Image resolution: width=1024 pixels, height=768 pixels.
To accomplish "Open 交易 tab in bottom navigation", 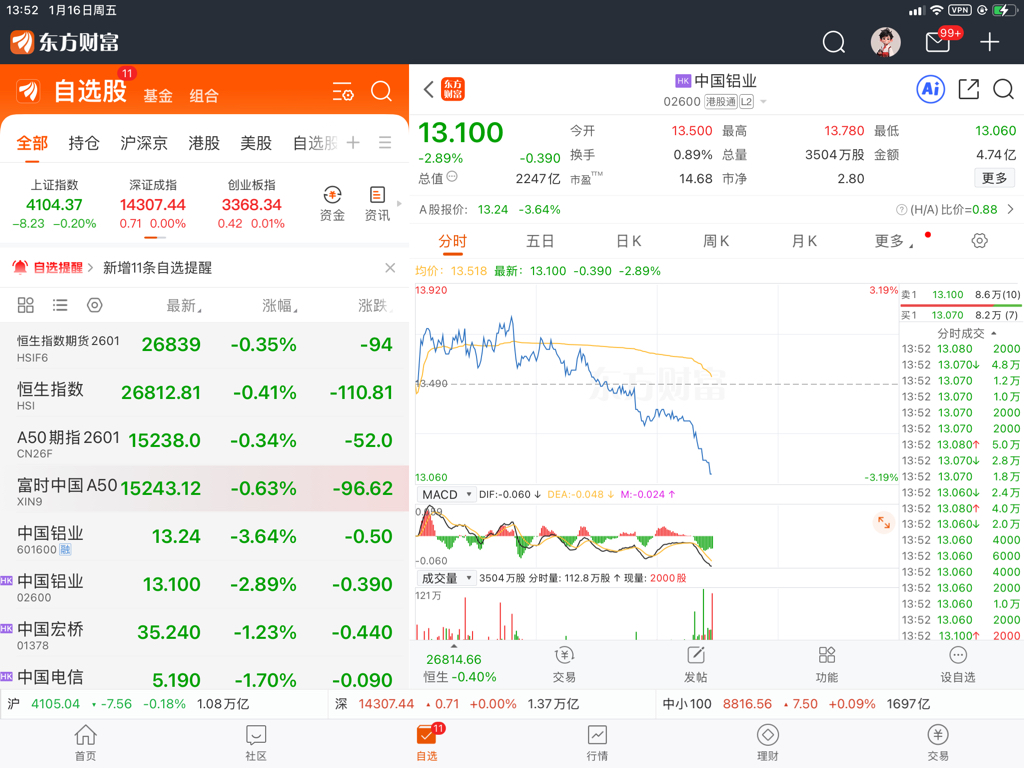I will click(x=938, y=743).
